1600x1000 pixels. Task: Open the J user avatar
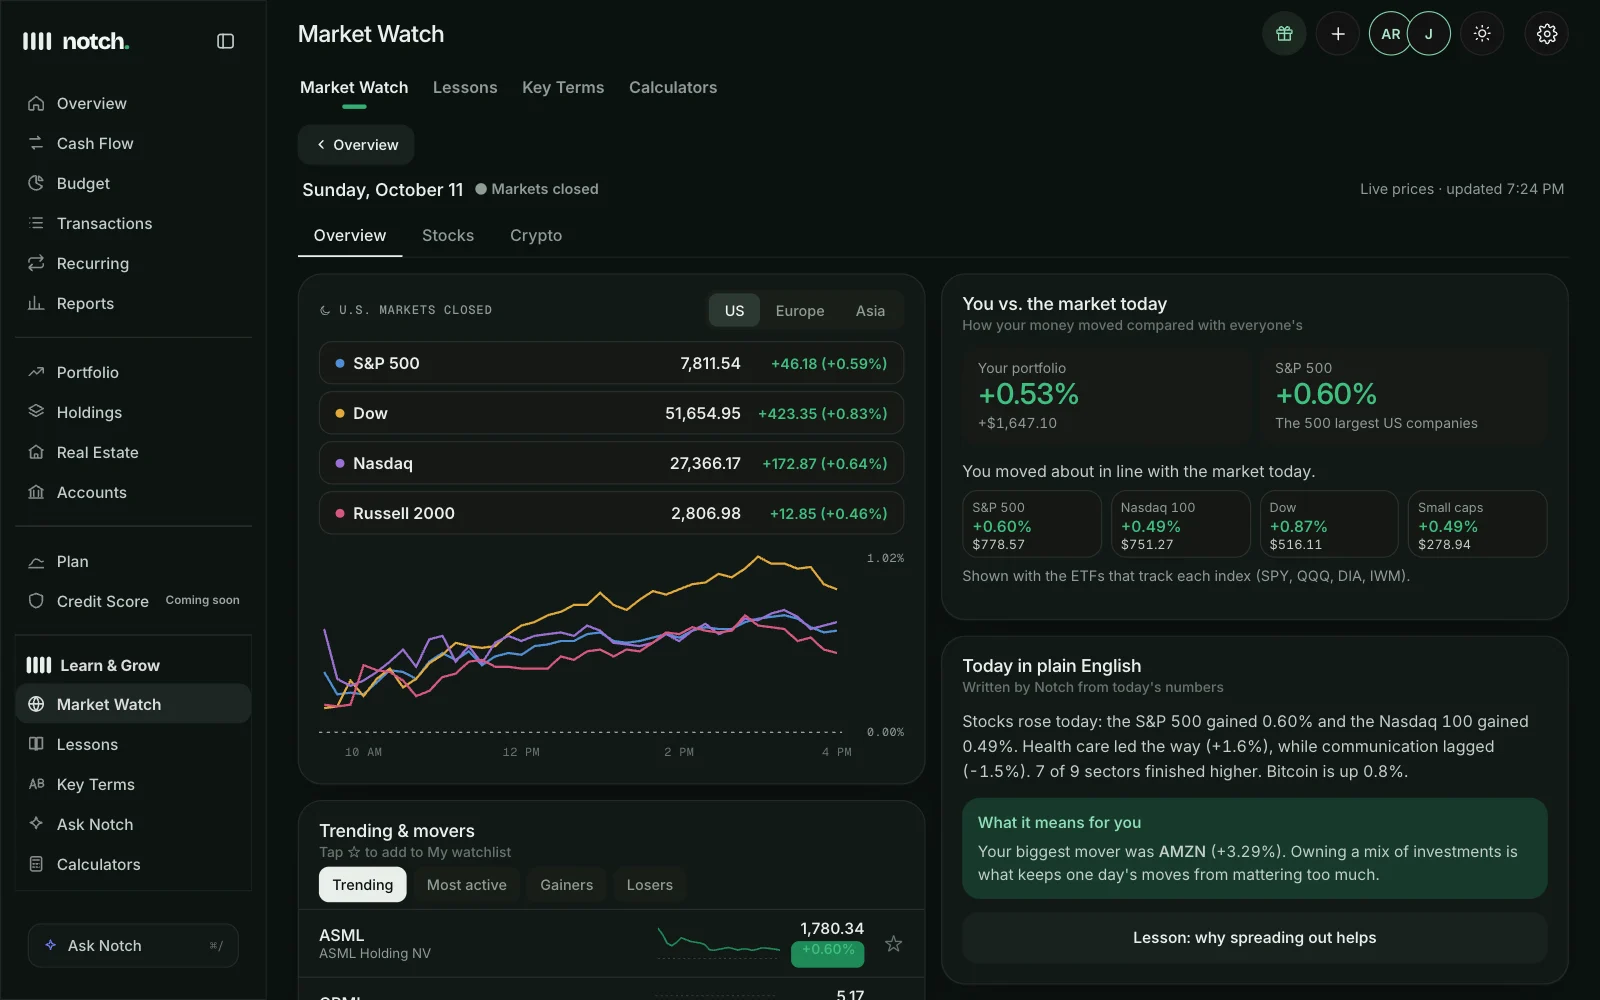(1429, 34)
